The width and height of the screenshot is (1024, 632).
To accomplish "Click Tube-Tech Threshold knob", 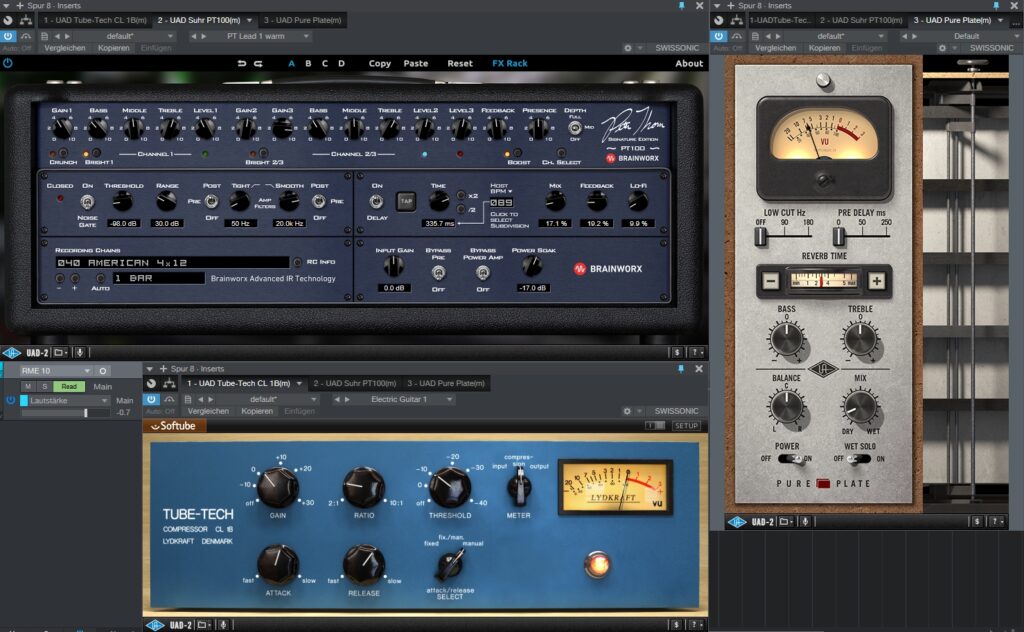I will [x=450, y=487].
